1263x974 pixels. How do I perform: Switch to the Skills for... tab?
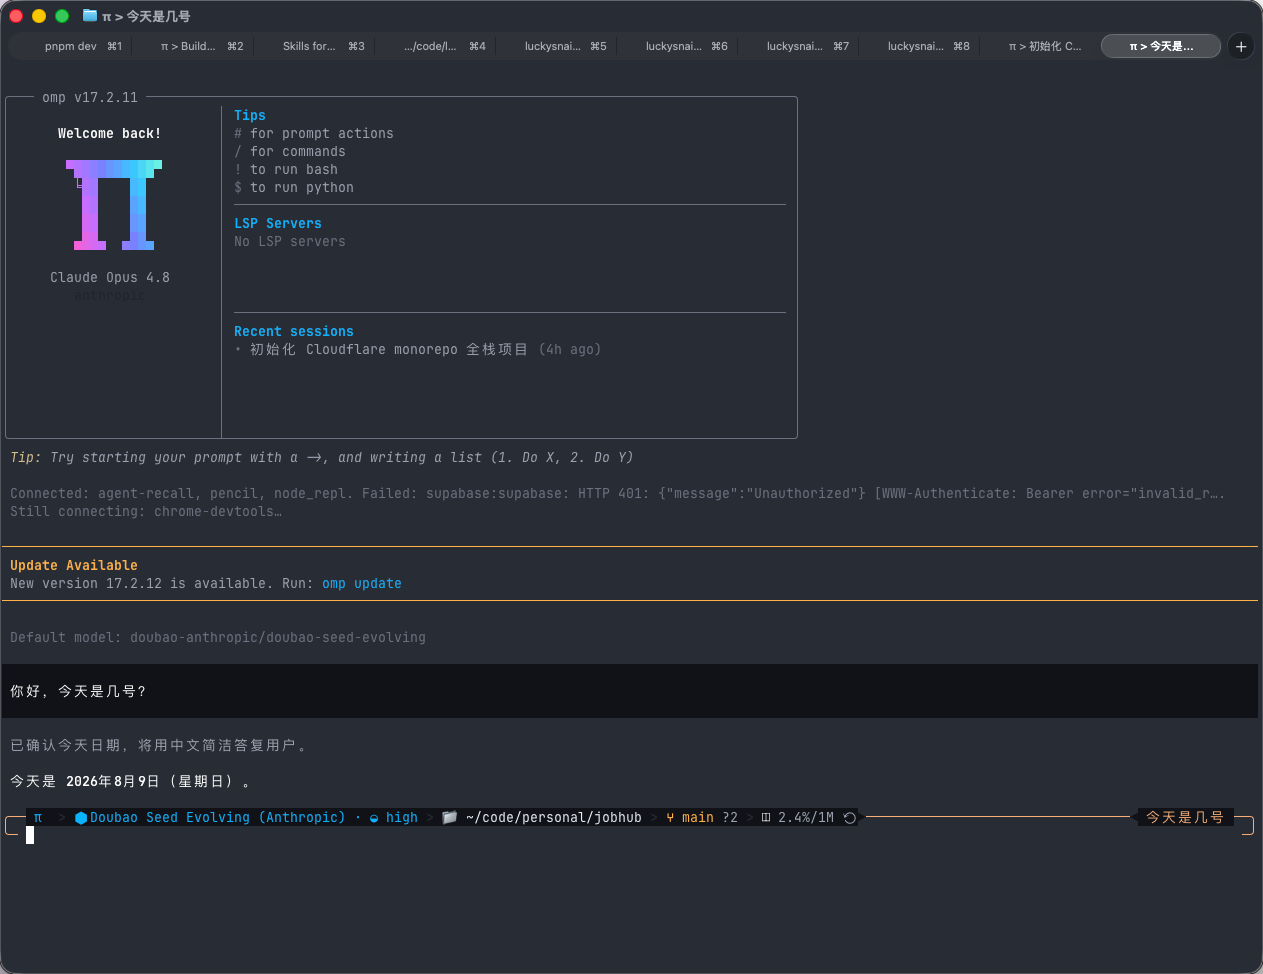(314, 46)
